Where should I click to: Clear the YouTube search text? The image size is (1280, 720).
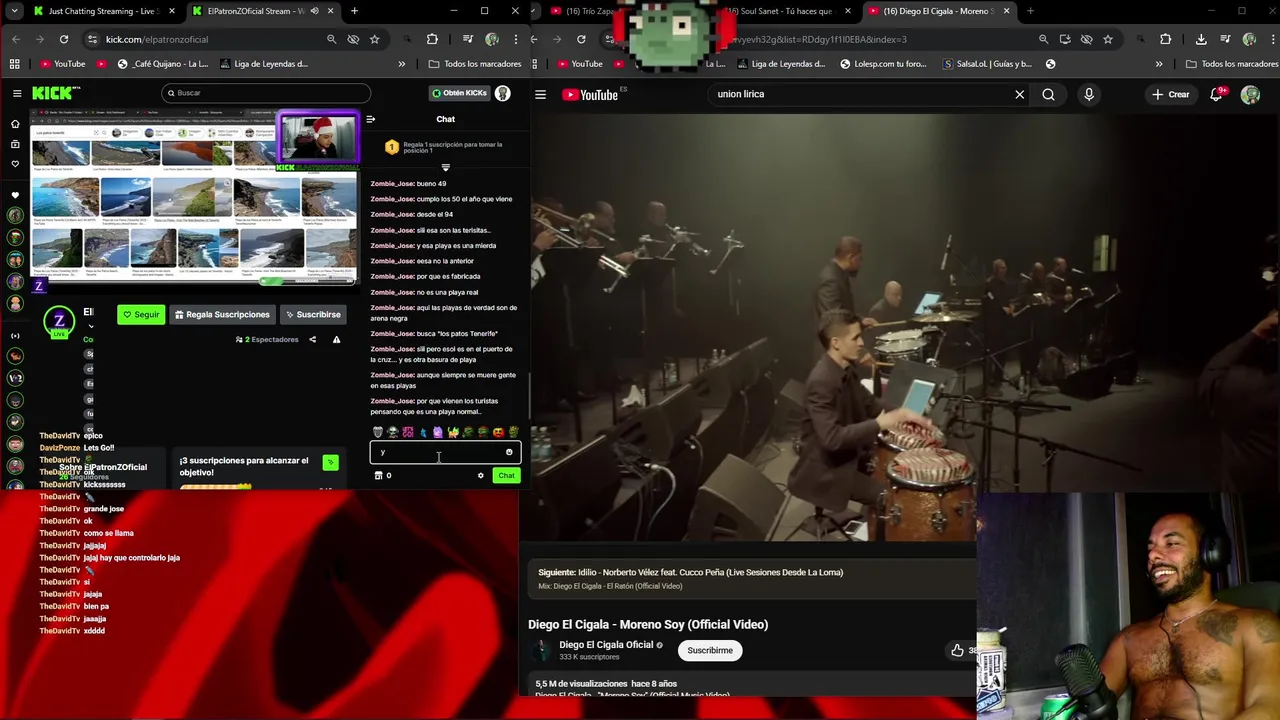pyautogui.click(x=1019, y=94)
